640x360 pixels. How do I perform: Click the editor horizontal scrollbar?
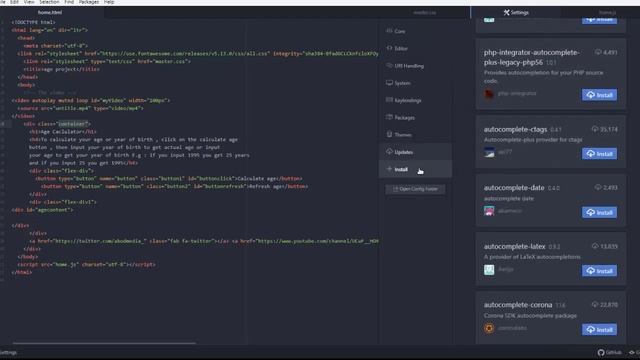104,343
